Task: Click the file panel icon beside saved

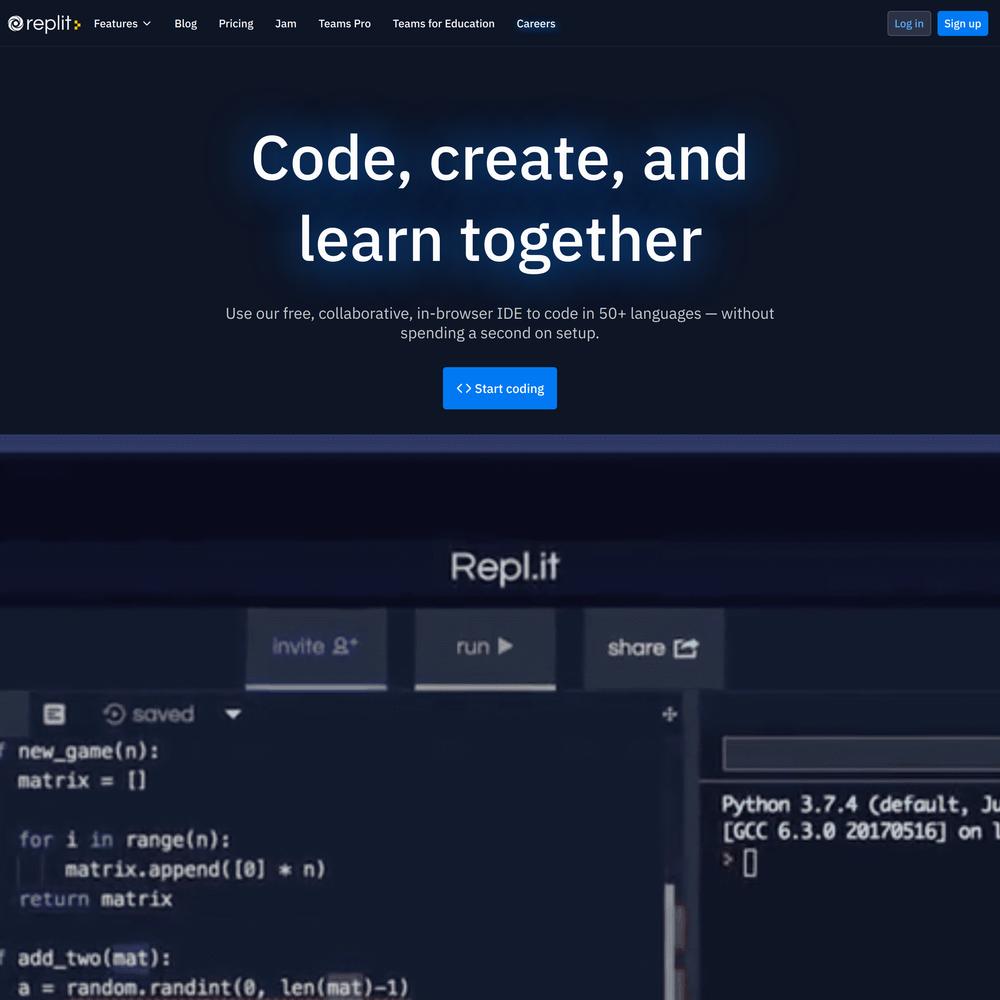Action: coord(54,714)
